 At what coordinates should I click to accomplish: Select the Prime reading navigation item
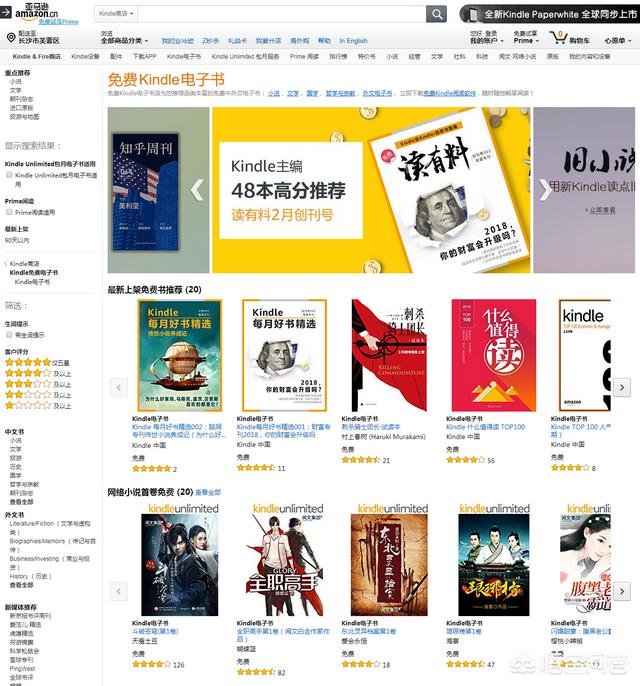304,56
